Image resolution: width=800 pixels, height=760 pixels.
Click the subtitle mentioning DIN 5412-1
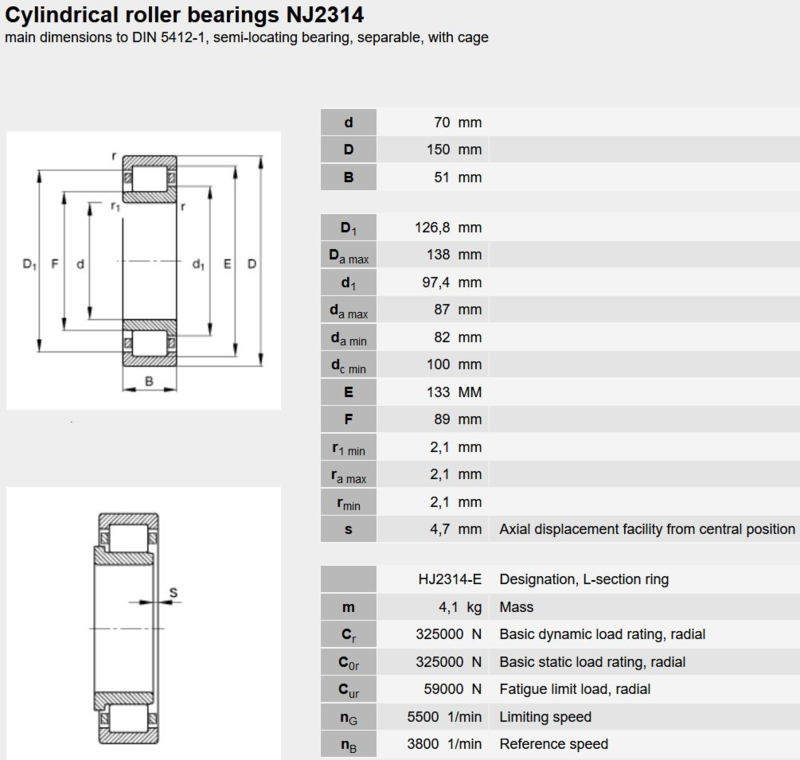246,37
